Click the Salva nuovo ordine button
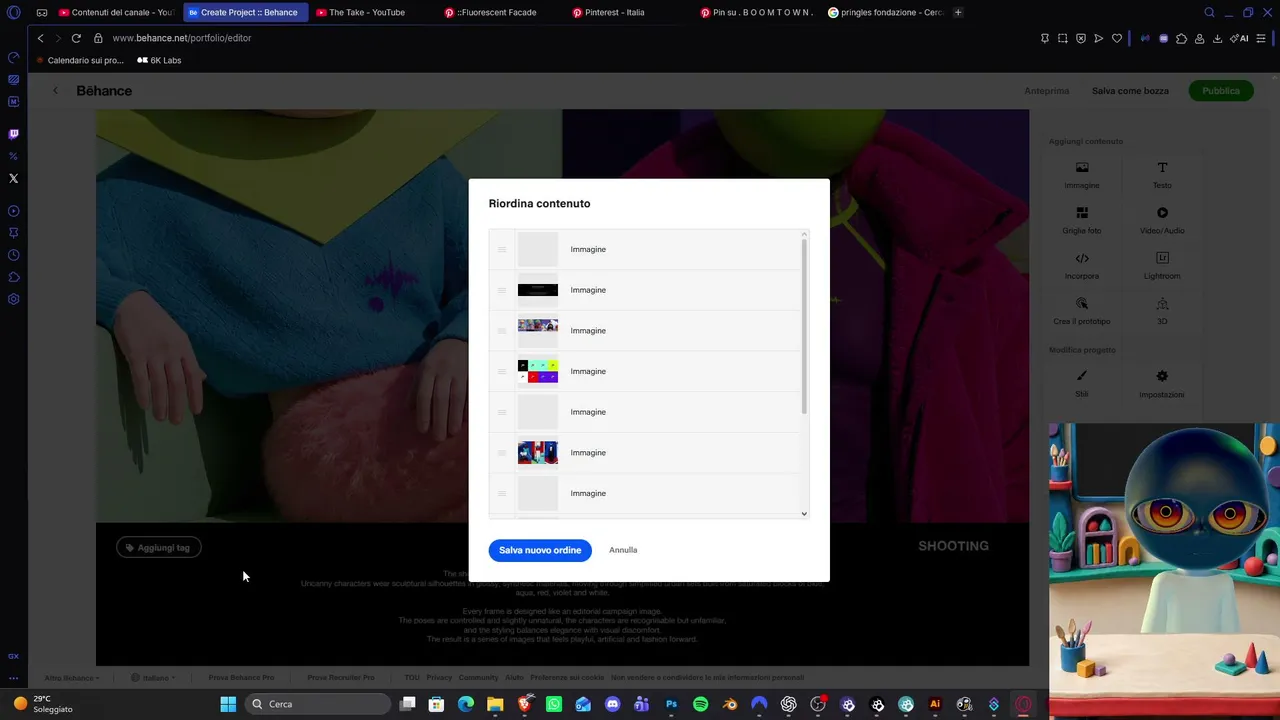Image resolution: width=1280 pixels, height=720 pixels. point(540,550)
